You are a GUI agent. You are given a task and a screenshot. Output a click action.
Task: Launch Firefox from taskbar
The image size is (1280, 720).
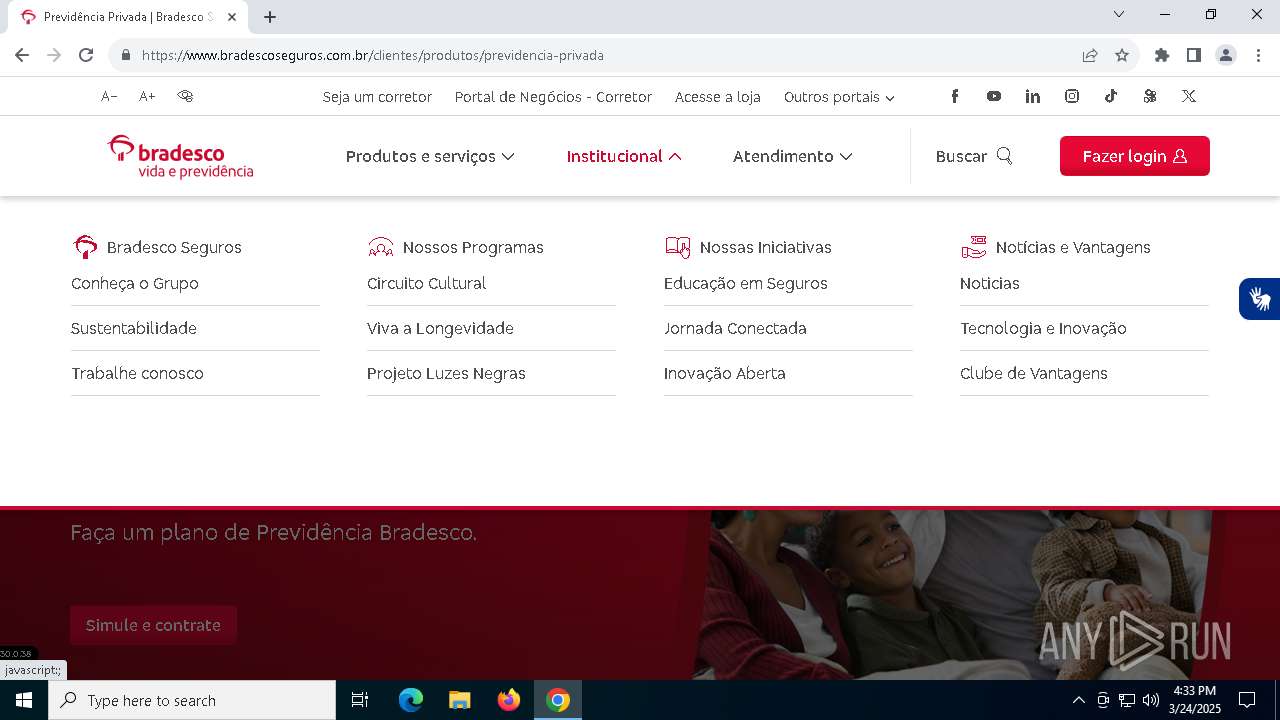(509, 700)
